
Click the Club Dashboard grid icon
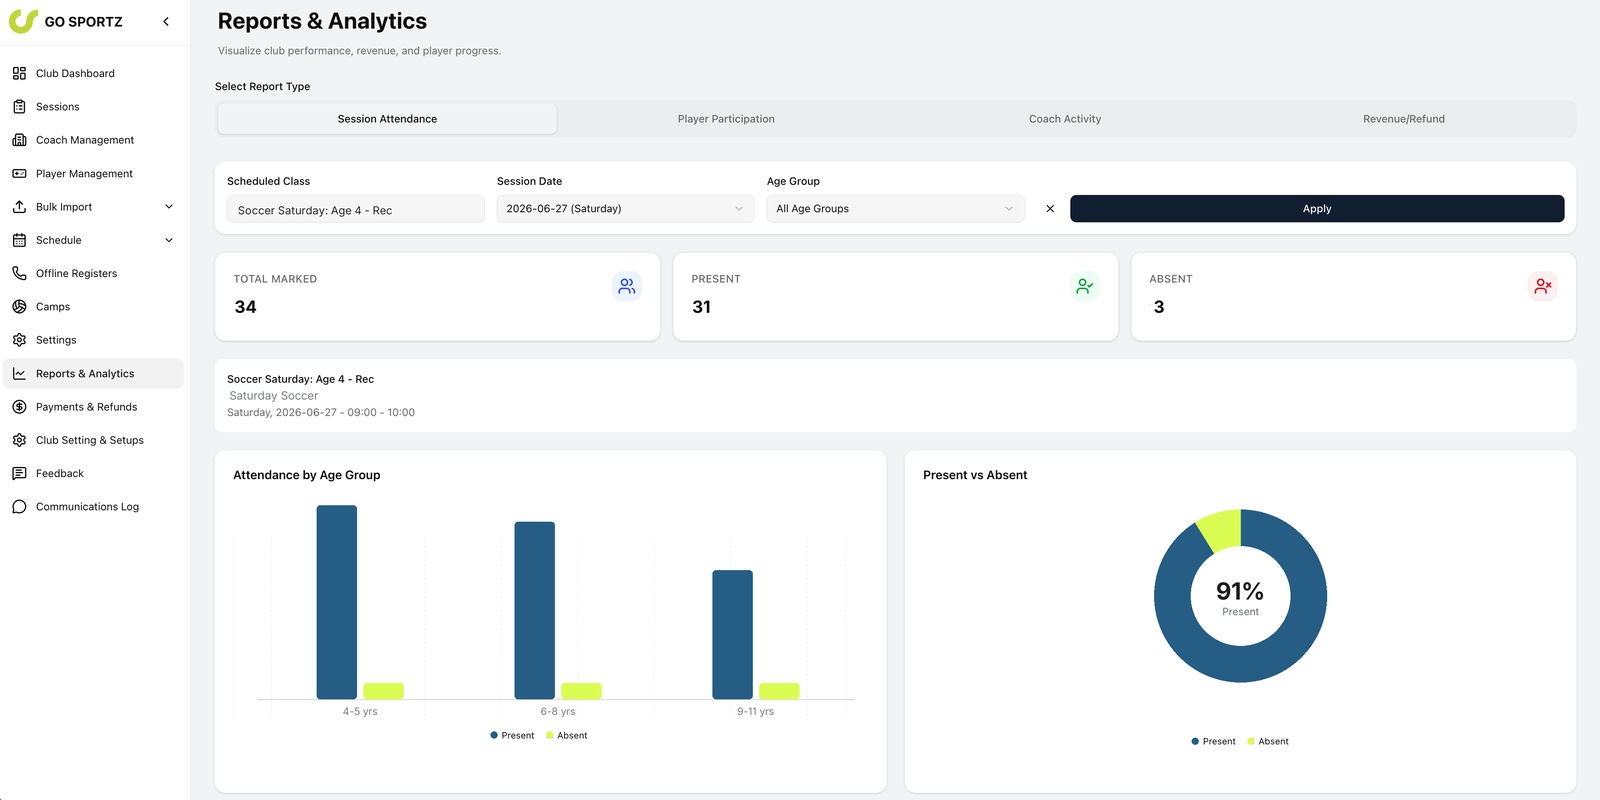point(19,73)
